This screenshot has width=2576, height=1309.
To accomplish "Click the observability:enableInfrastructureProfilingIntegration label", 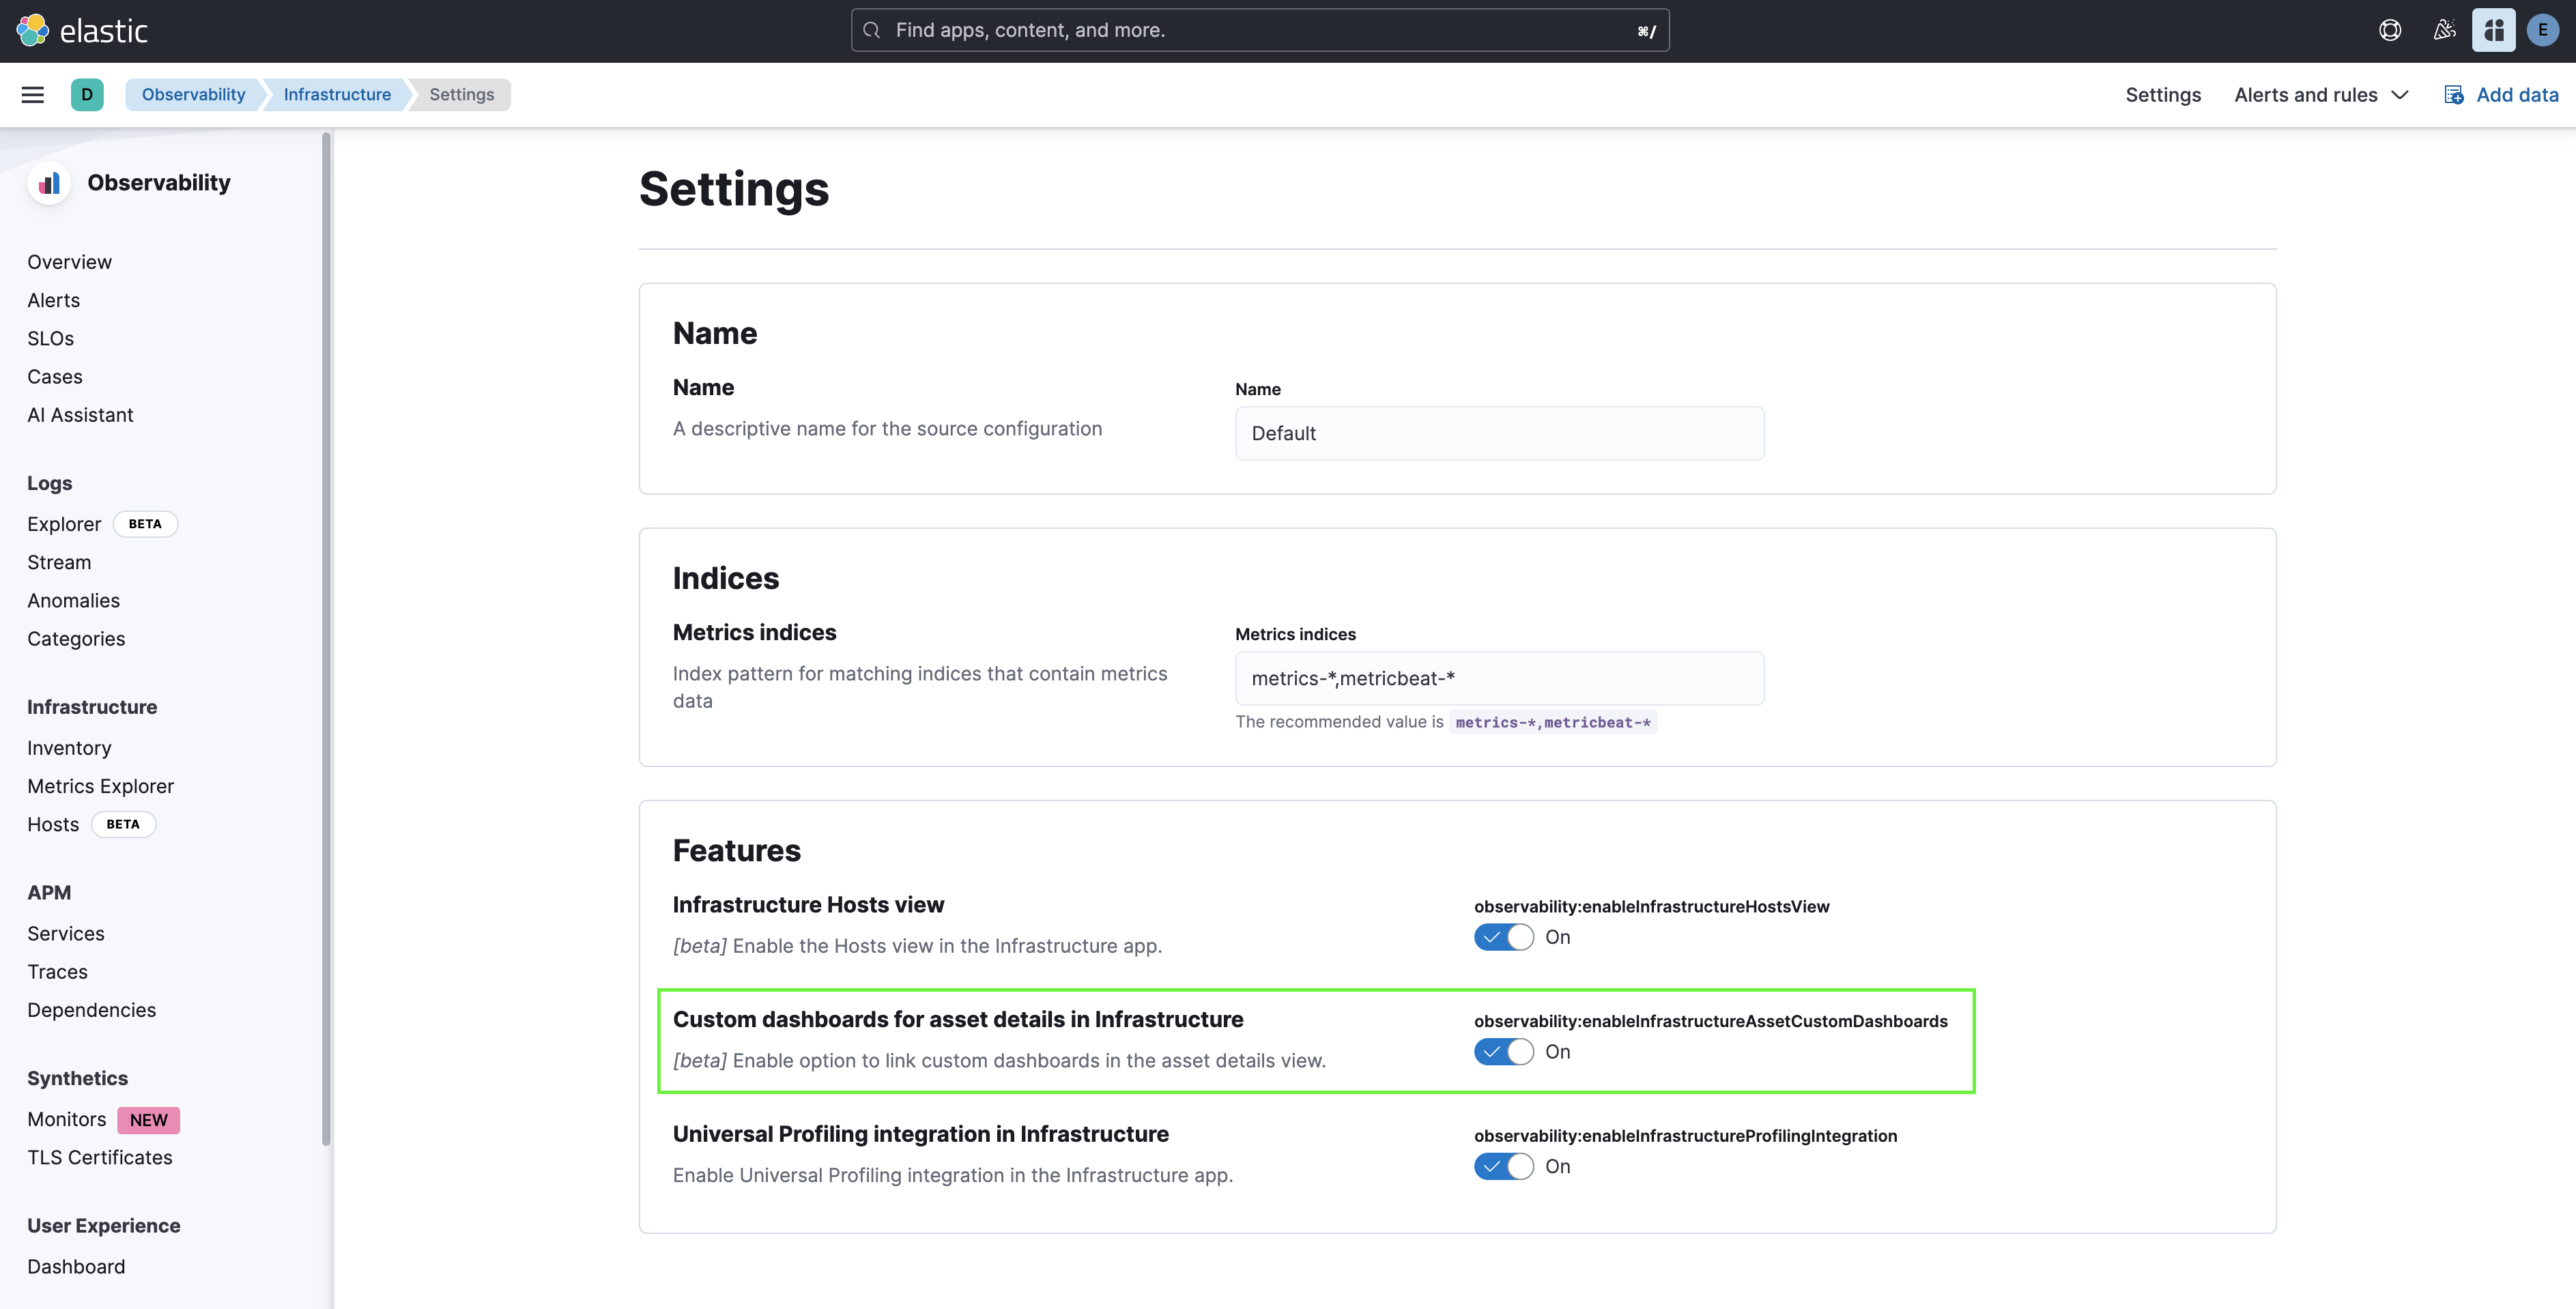I will click(x=1685, y=1136).
